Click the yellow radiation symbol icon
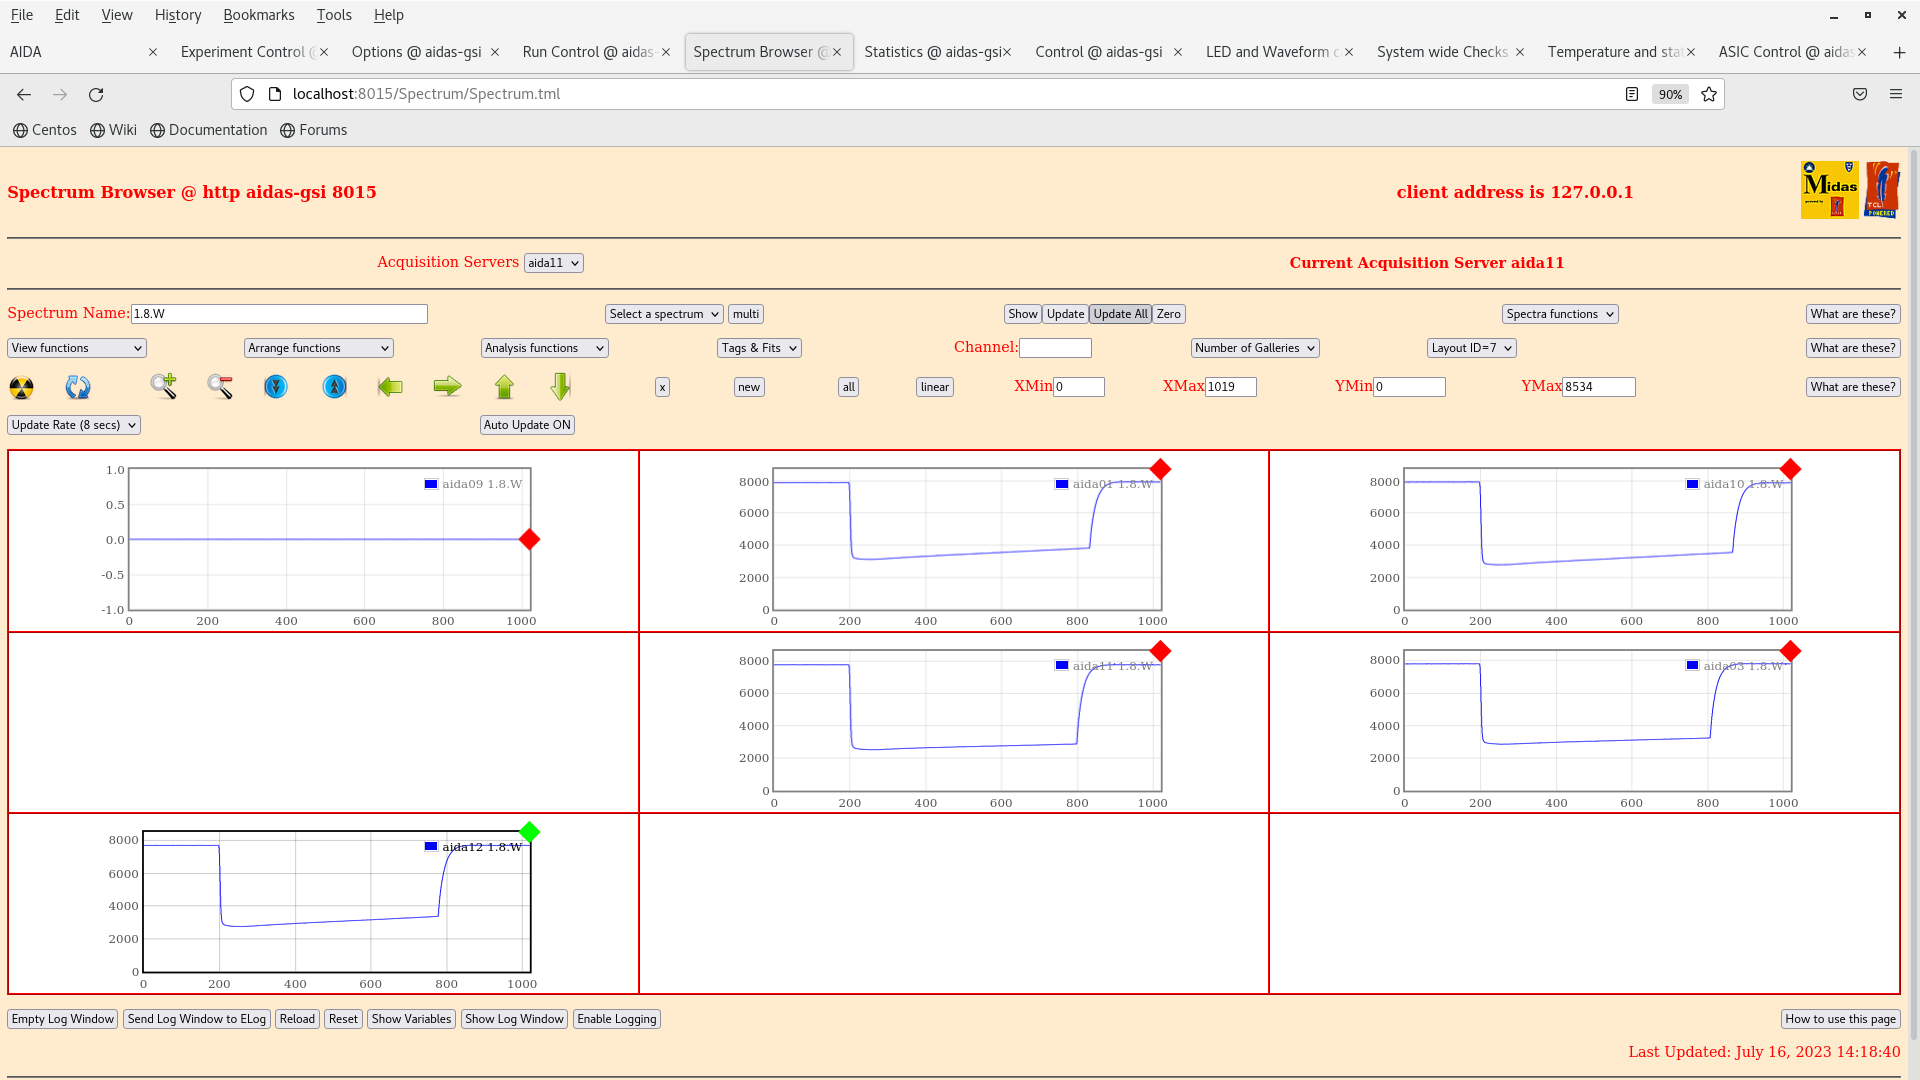 coord(21,387)
